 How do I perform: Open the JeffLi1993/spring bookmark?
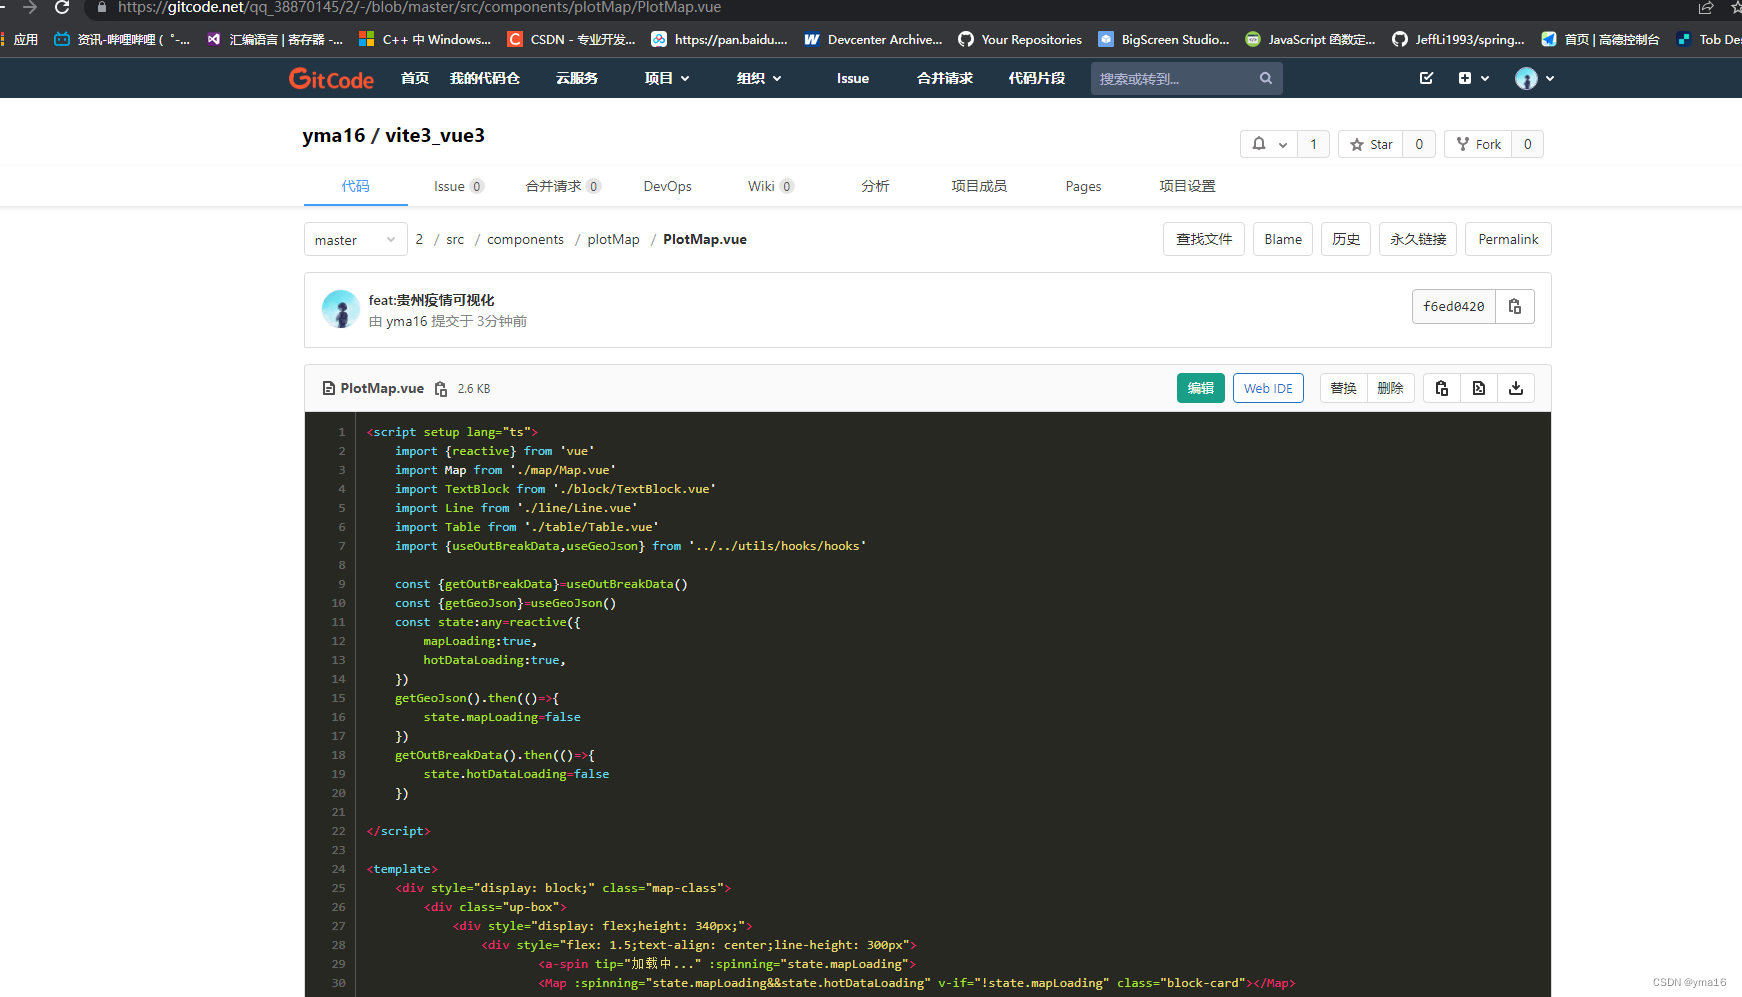click(x=1458, y=39)
